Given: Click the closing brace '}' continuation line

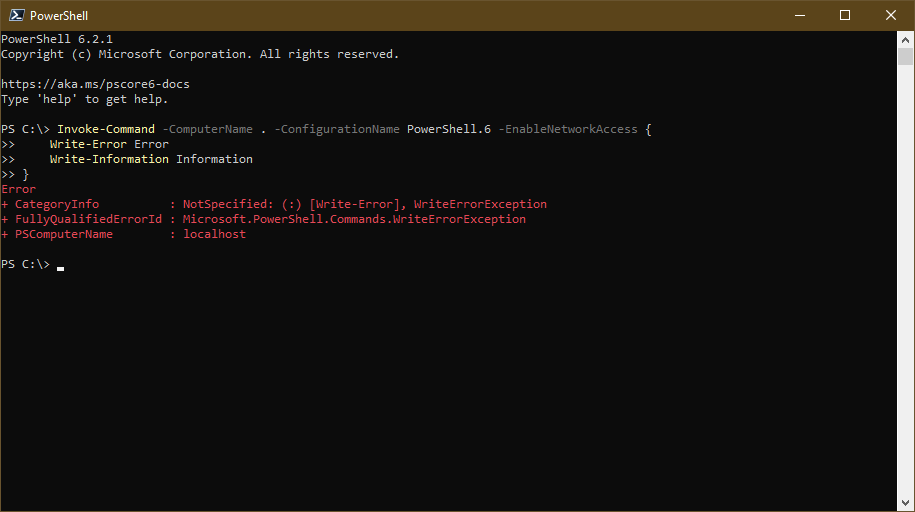Looking at the screenshot, I should coord(15,175).
